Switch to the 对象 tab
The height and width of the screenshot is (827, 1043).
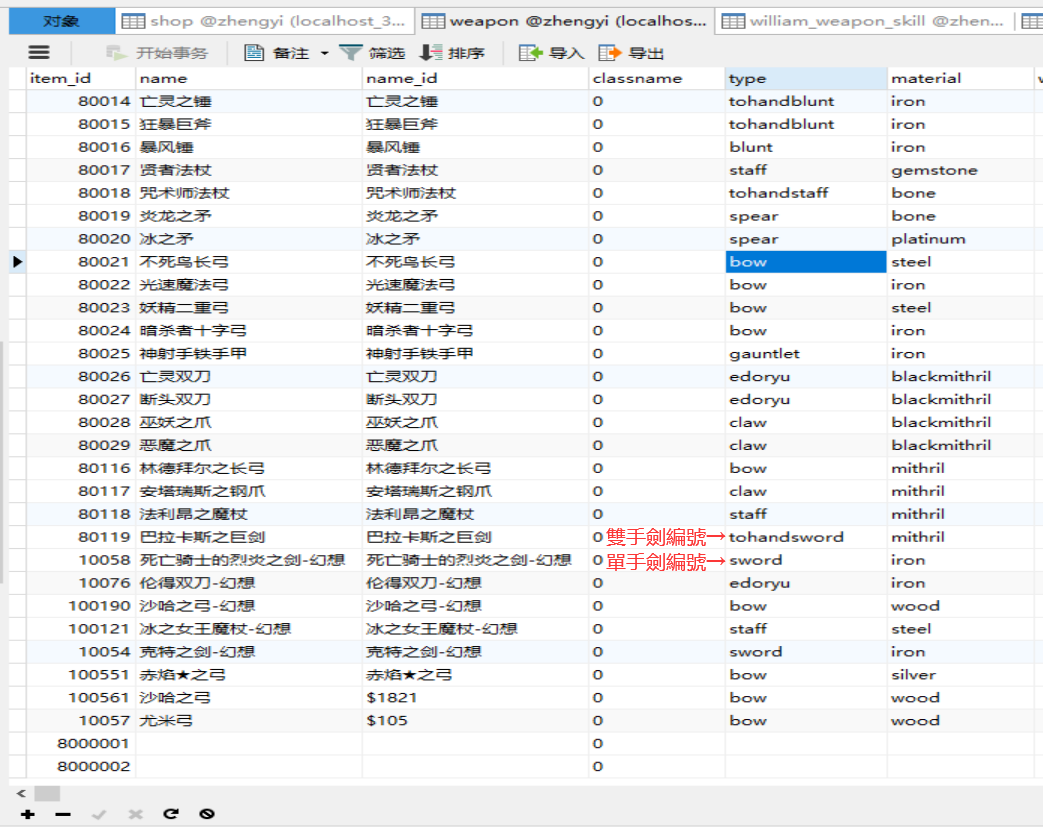[x=61, y=21]
